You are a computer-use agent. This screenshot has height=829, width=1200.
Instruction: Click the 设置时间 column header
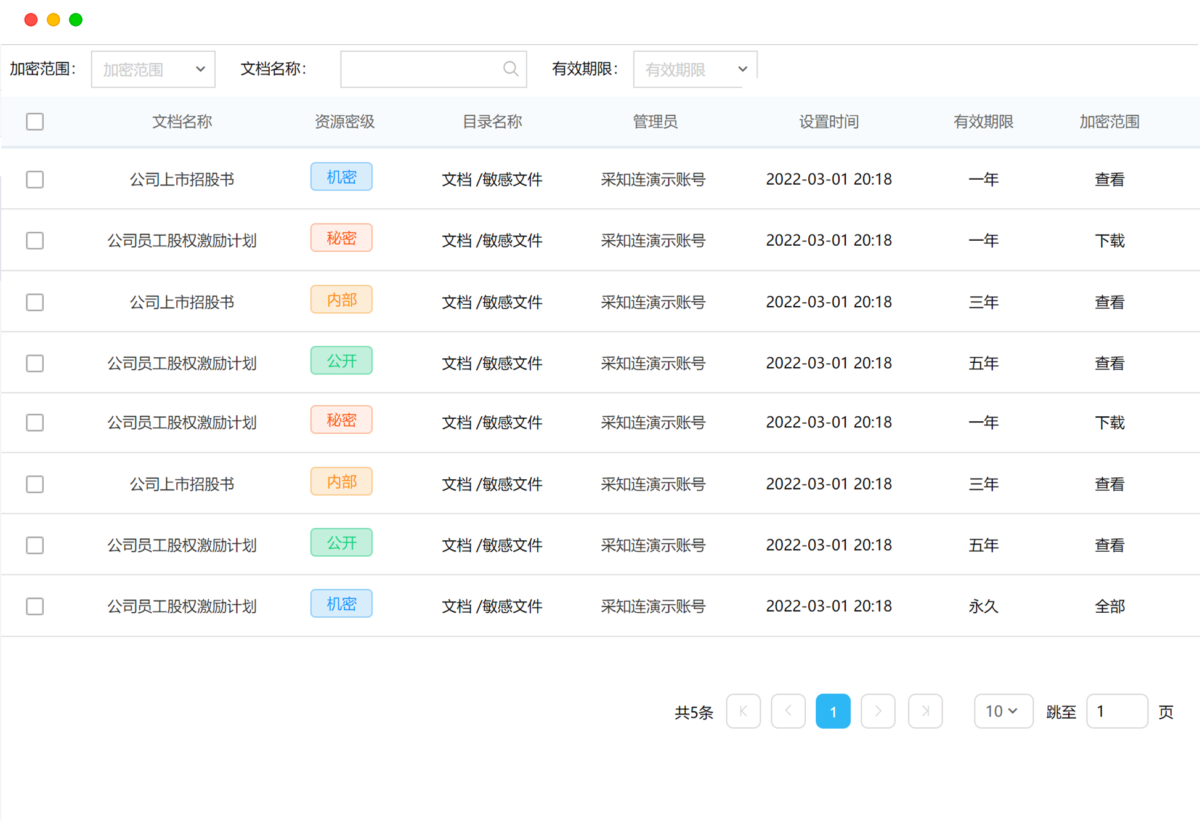point(829,122)
